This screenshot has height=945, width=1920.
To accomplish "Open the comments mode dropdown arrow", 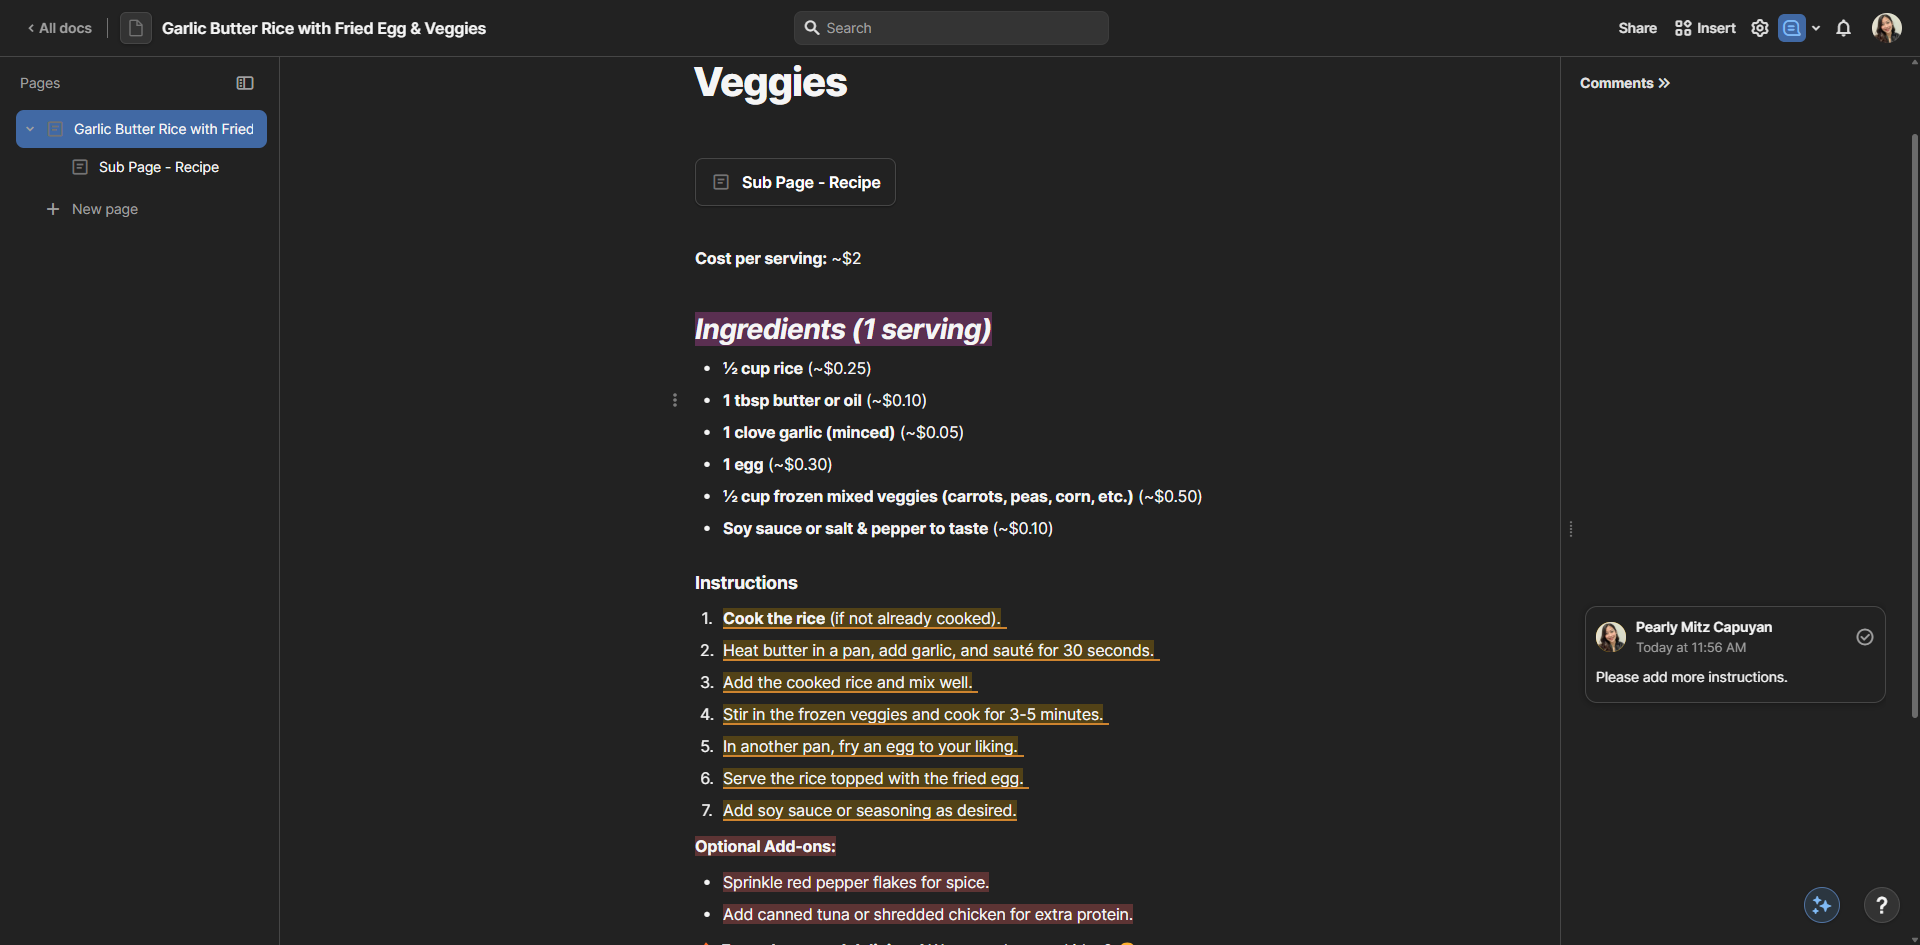I will click(1816, 28).
